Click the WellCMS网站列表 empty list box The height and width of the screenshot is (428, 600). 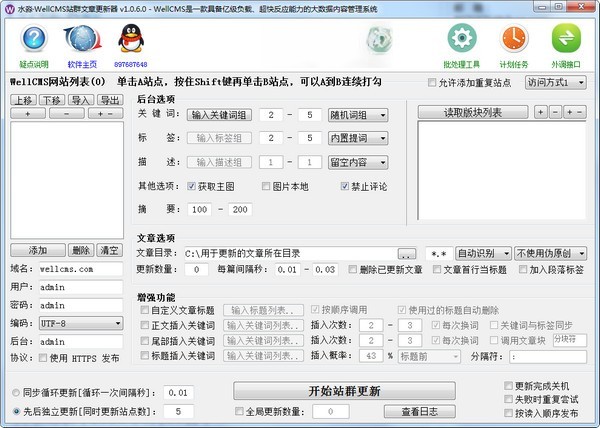pyautogui.click(x=67, y=180)
